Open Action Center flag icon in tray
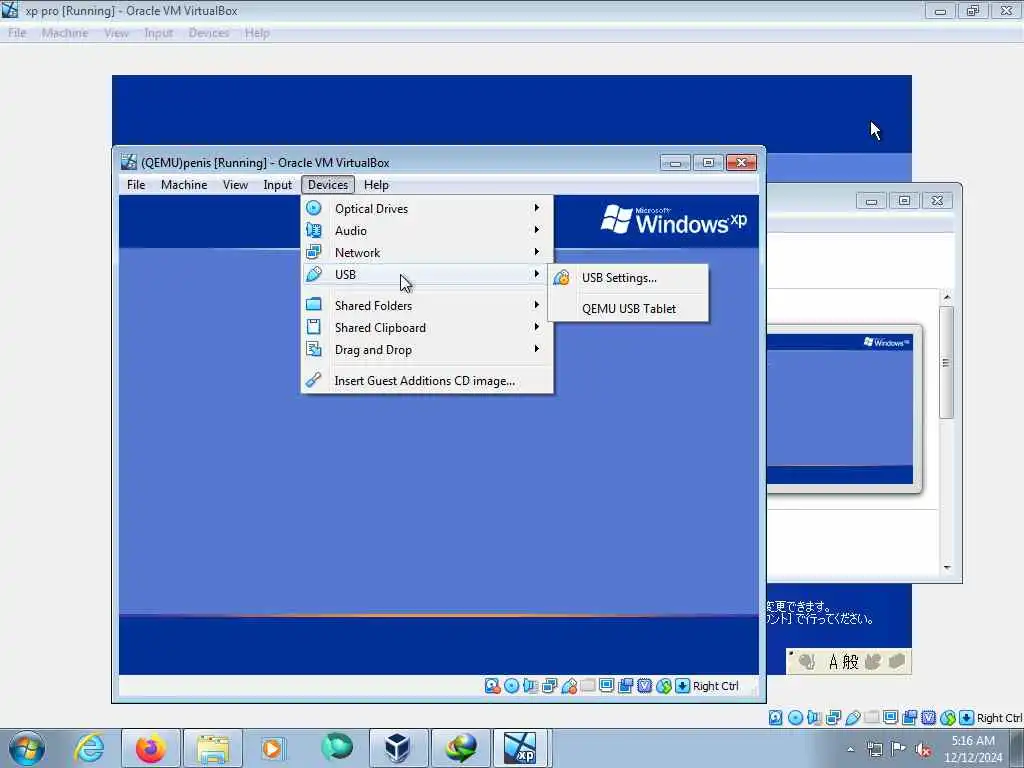 click(x=899, y=749)
